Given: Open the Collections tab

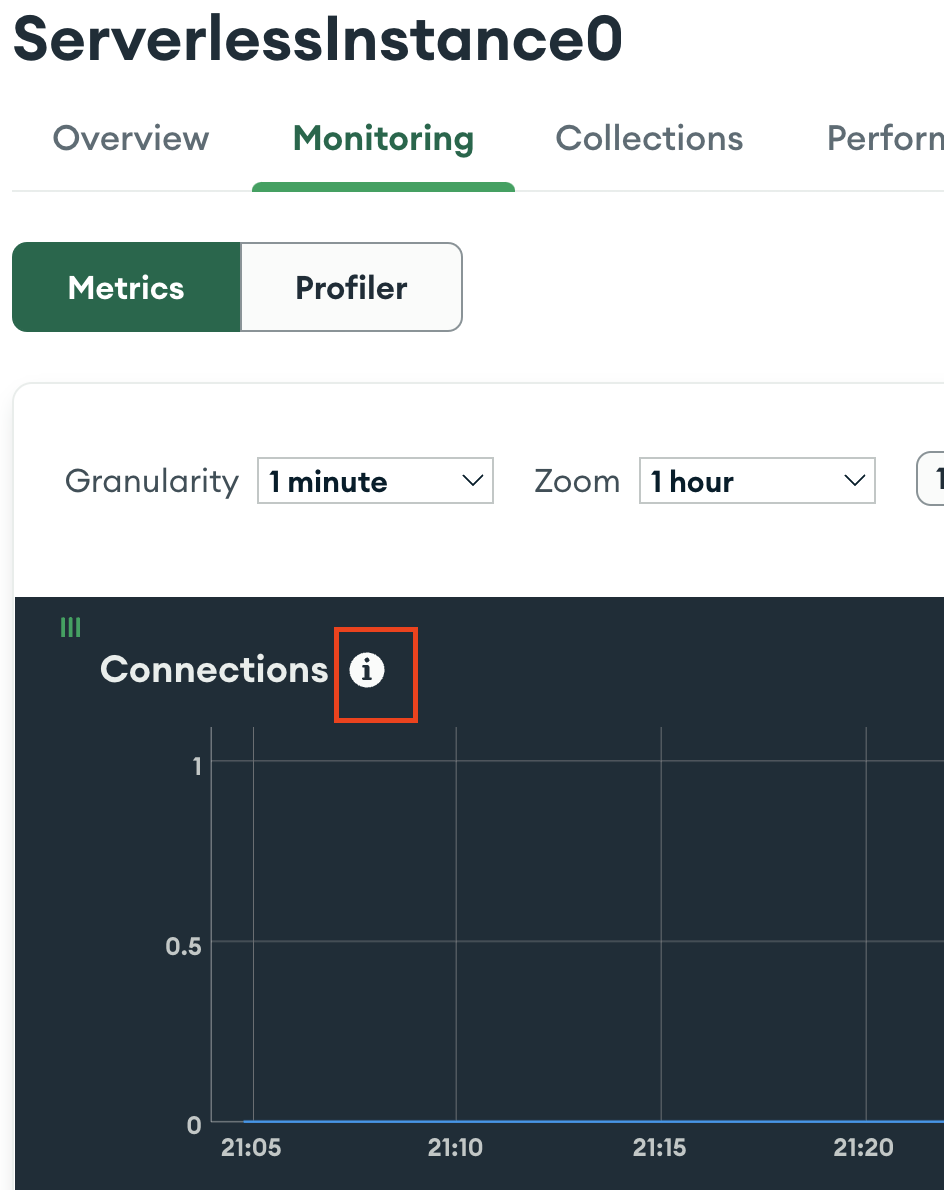Looking at the screenshot, I should [x=648, y=138].
